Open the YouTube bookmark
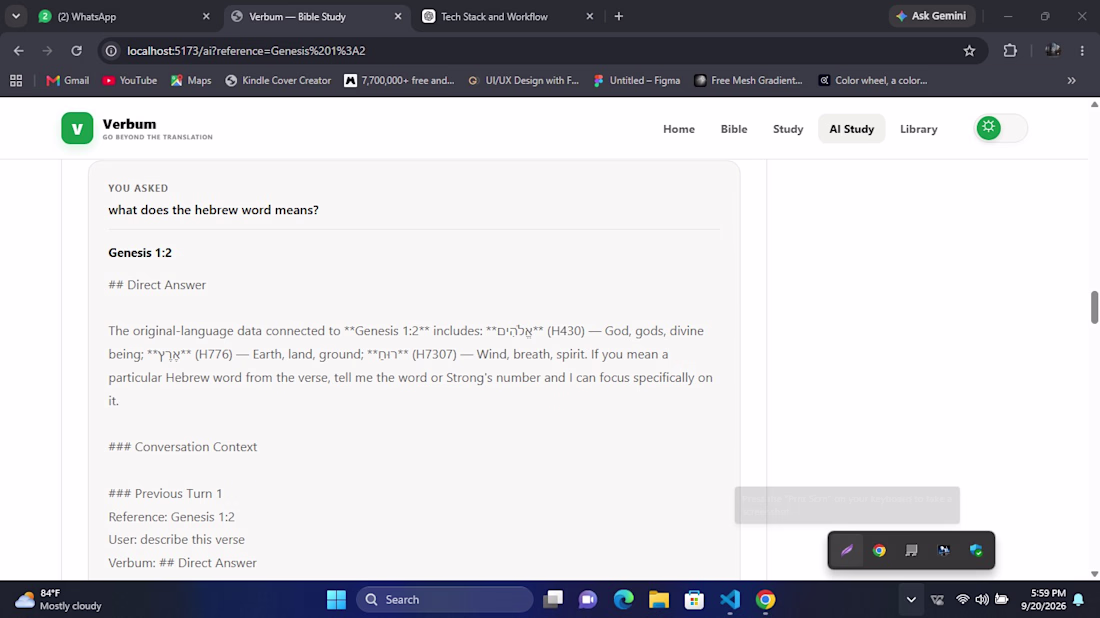Viewport: 1100px width, 618px height. [130, 81]
